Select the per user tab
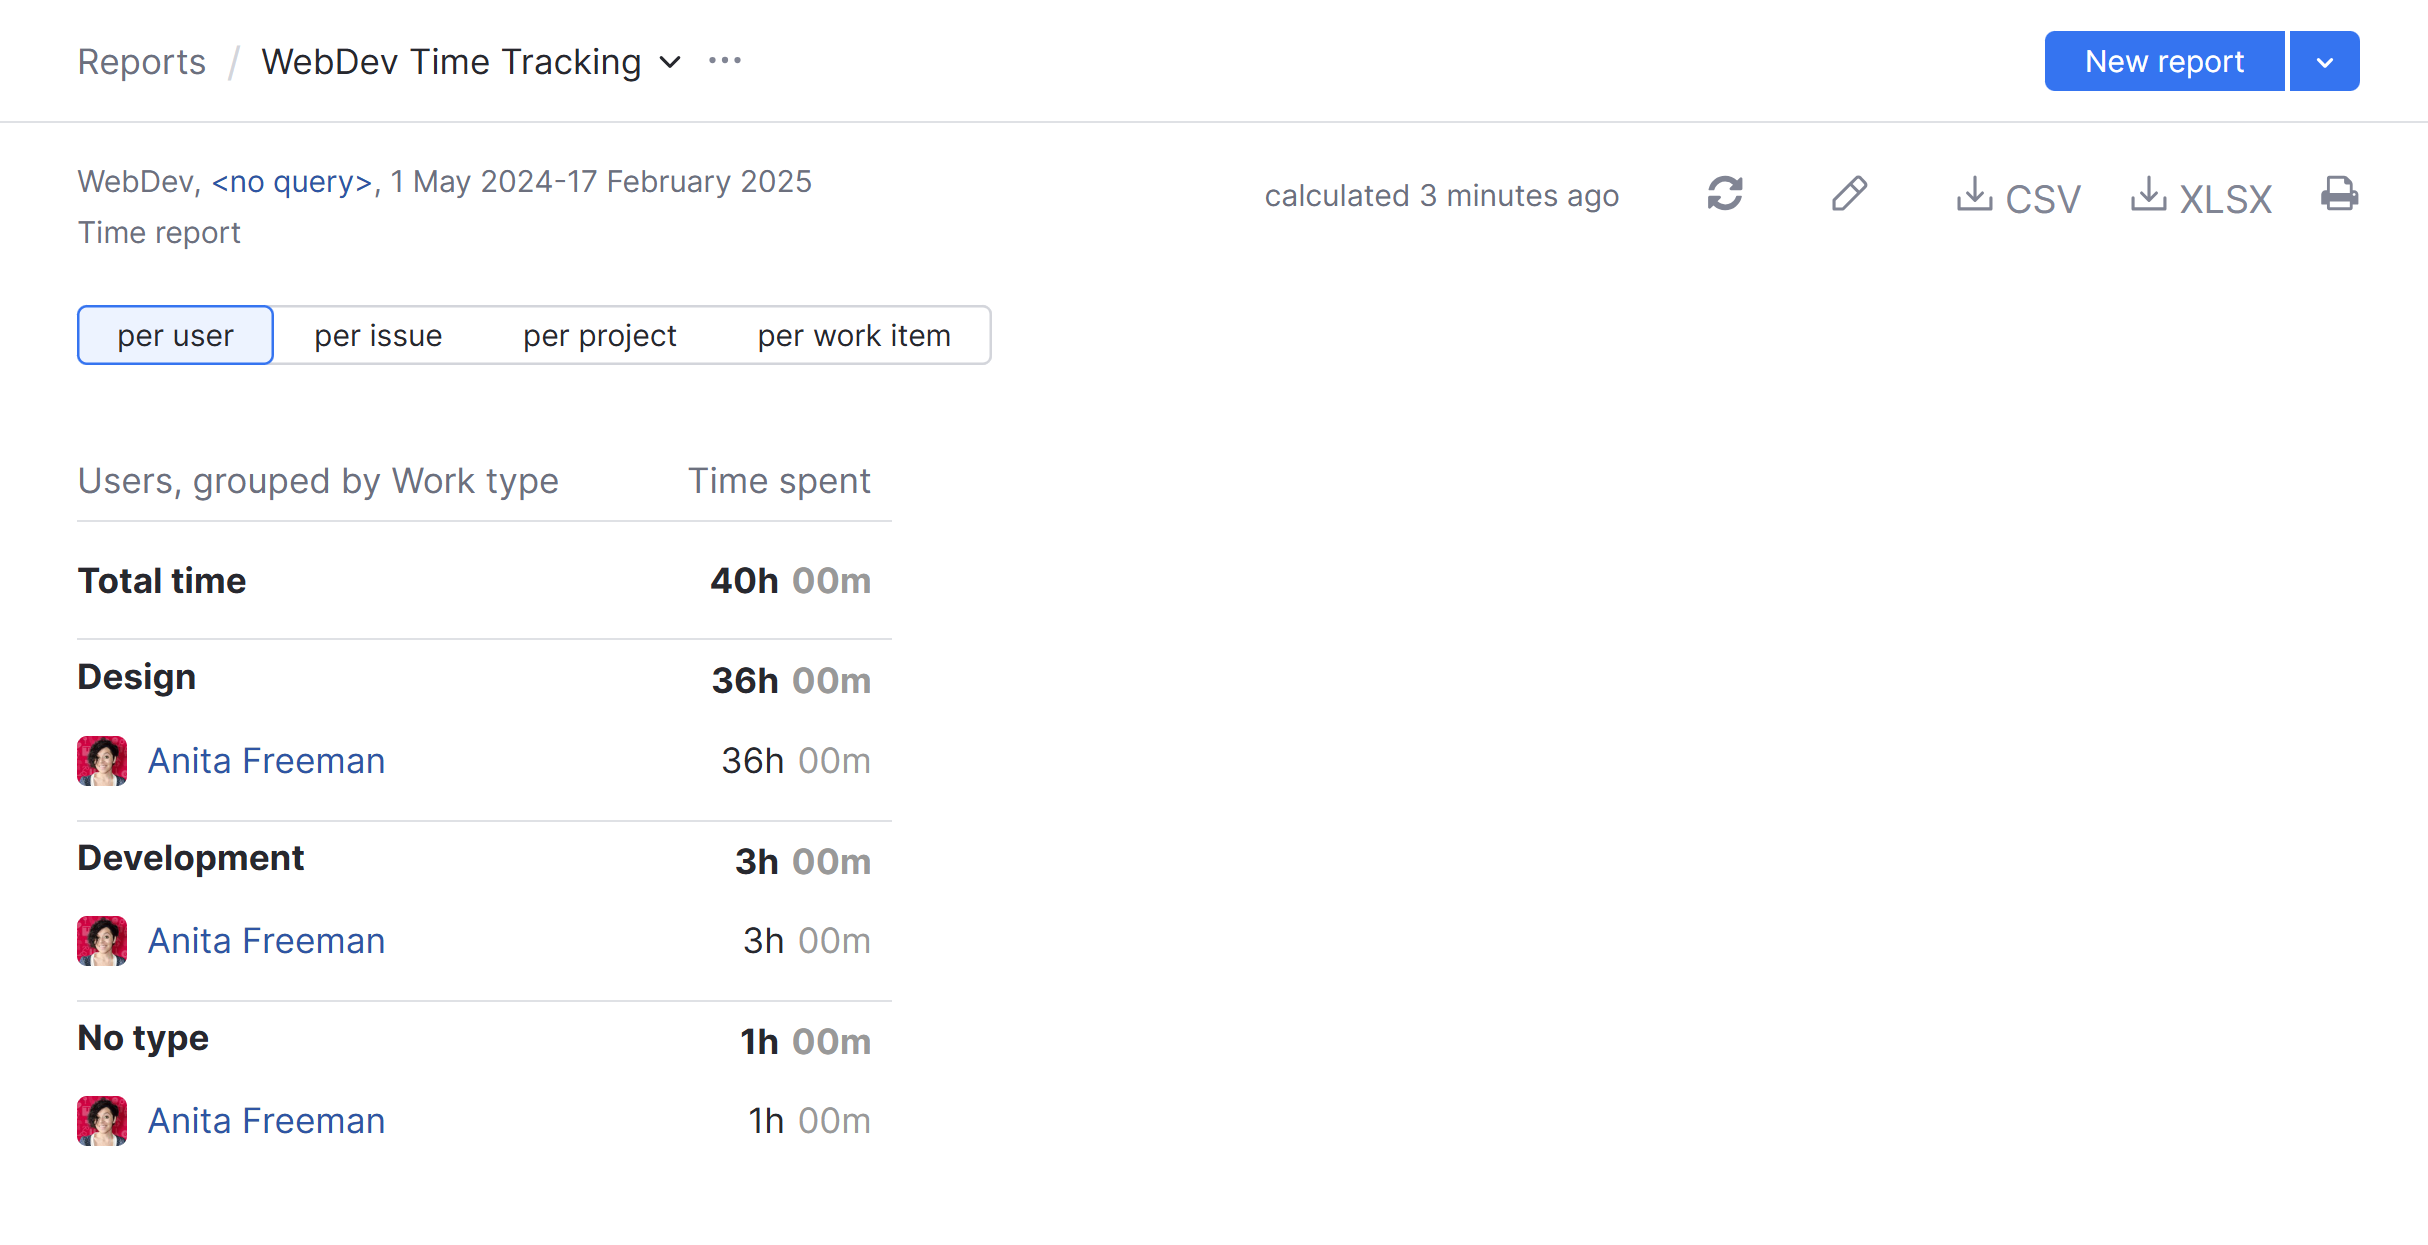 (175, 335)
